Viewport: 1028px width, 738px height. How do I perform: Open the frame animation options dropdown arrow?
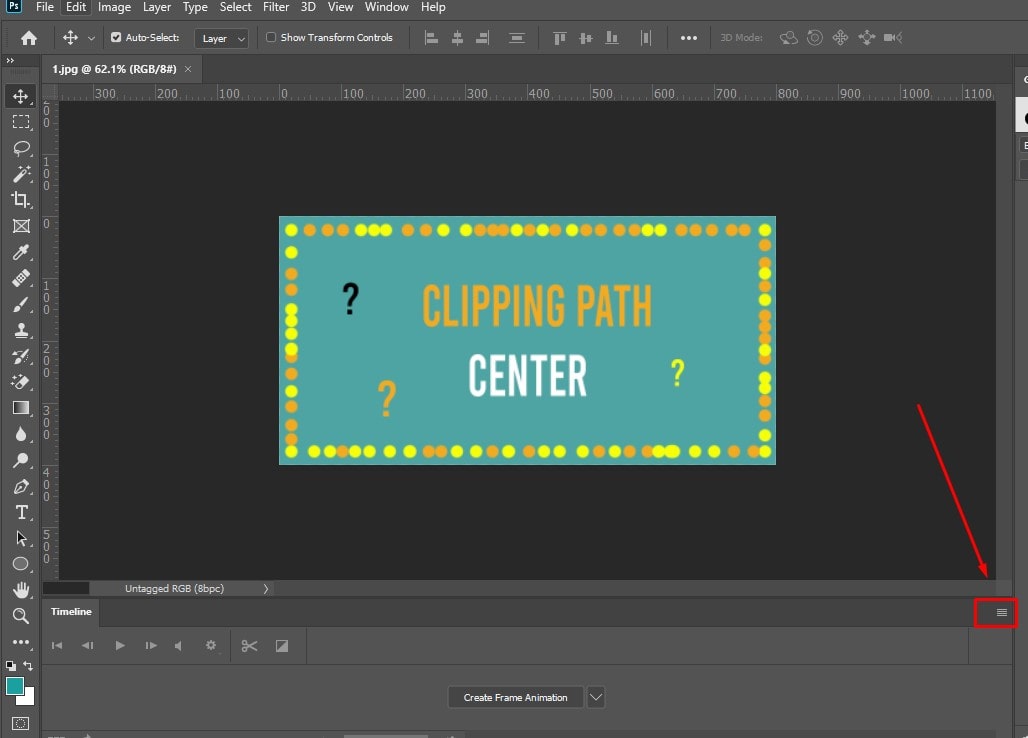pyautogui.click(x=595, y=697)
